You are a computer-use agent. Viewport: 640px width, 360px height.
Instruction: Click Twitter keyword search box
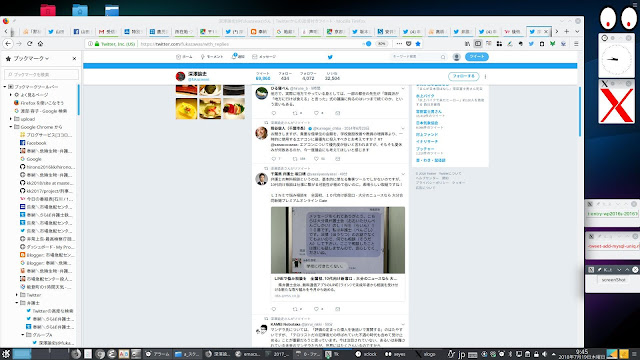pos(418,57)
